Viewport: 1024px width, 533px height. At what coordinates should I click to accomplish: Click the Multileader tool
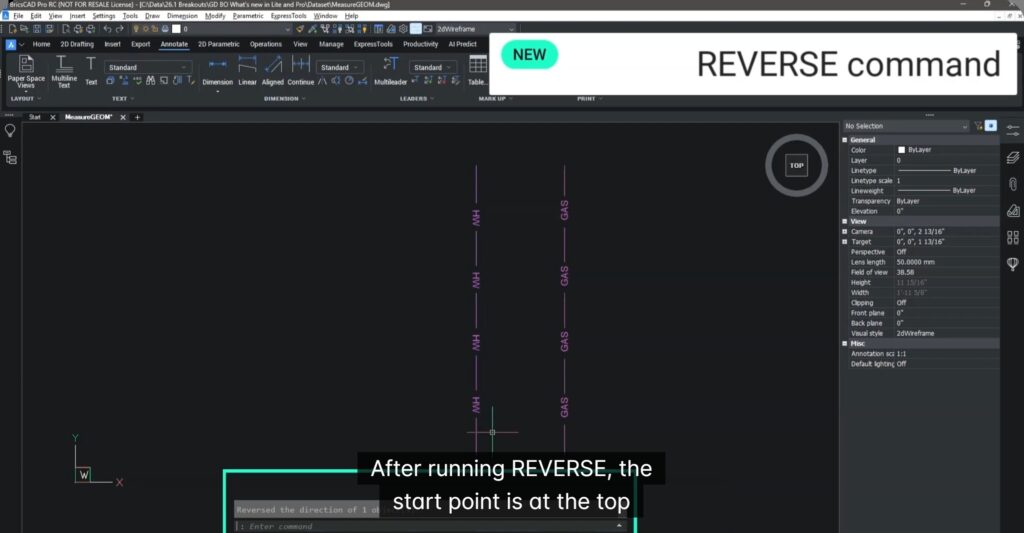click(390, 70)
